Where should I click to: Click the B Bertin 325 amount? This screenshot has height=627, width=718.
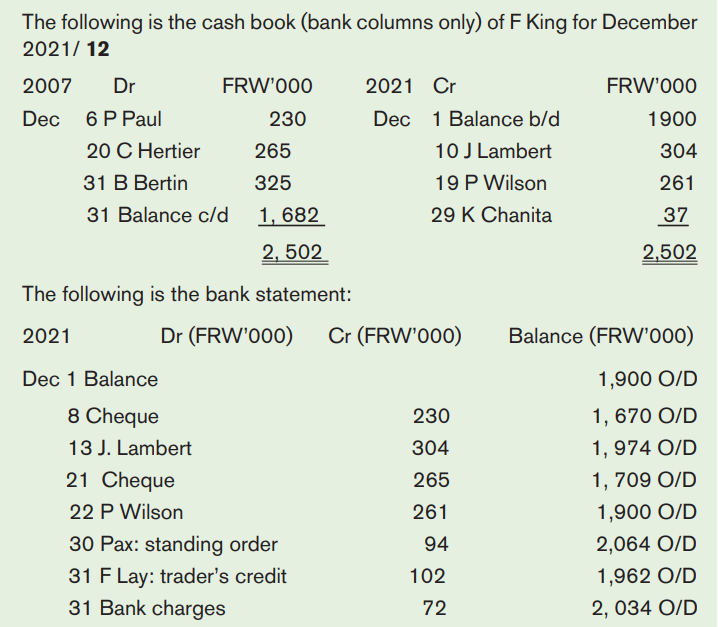pos(272,183)
